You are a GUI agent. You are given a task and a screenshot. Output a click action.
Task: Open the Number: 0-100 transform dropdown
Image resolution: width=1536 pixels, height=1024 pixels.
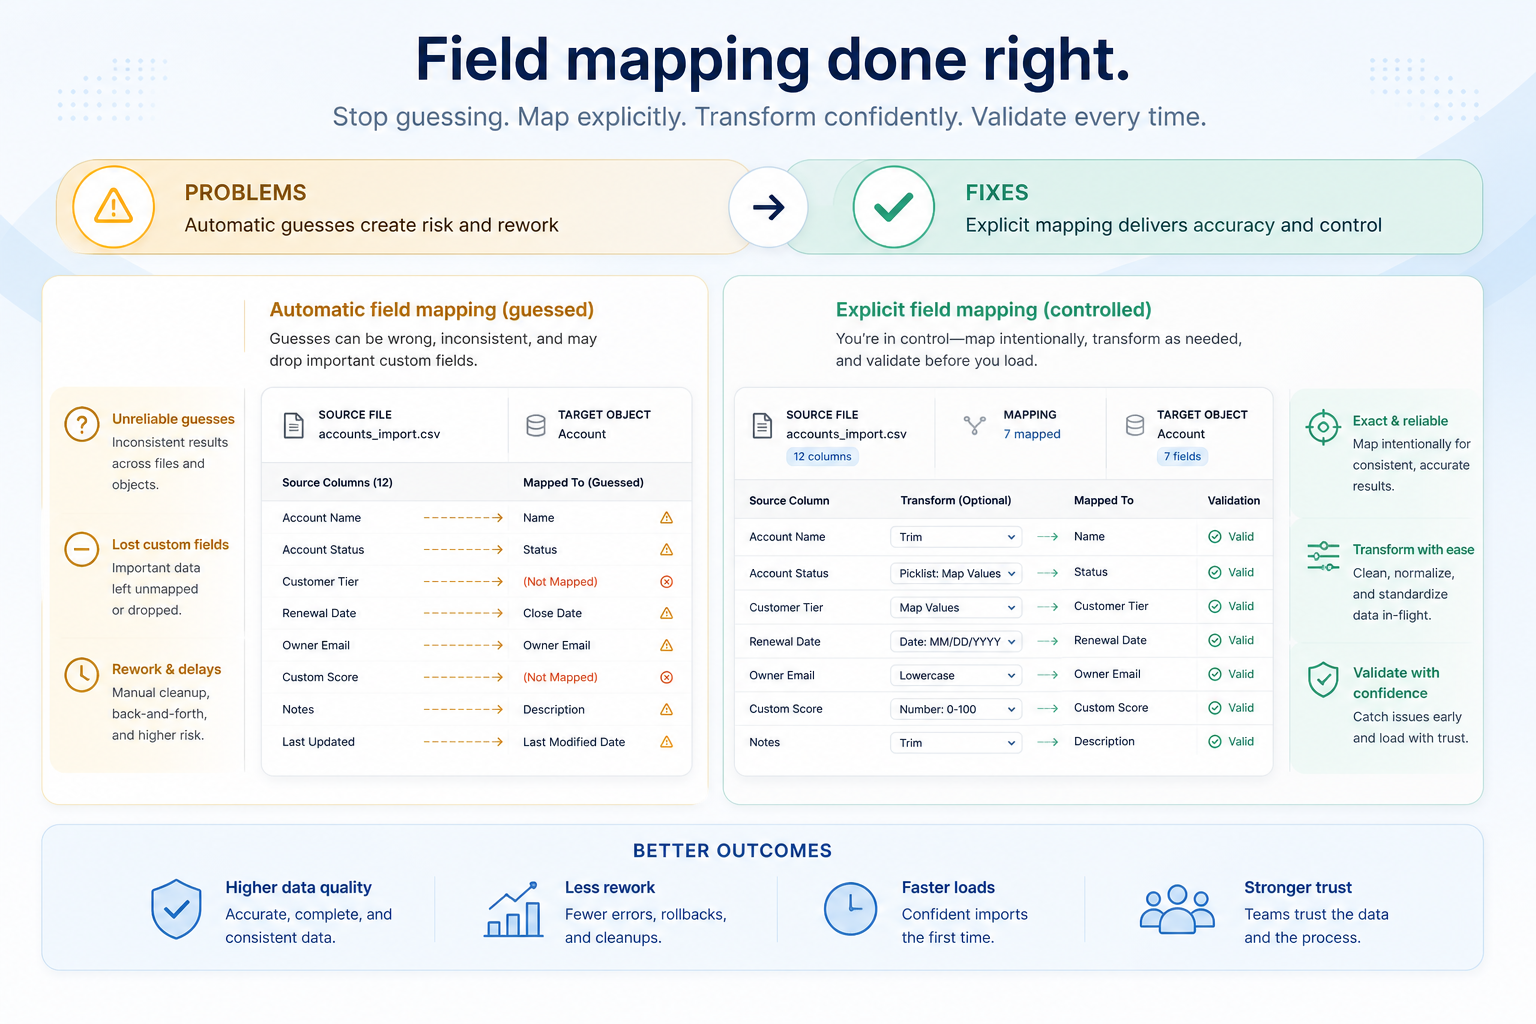tap(956, 709)
